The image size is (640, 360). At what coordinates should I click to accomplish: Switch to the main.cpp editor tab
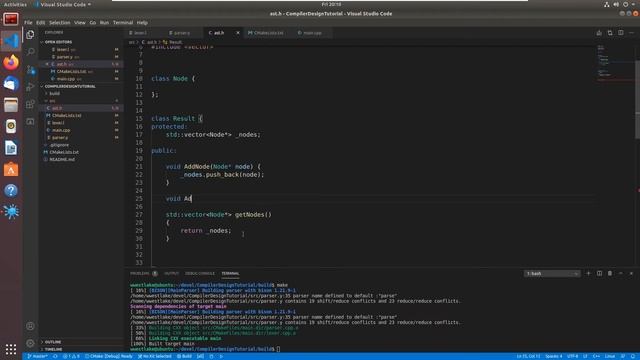[312, 33]
